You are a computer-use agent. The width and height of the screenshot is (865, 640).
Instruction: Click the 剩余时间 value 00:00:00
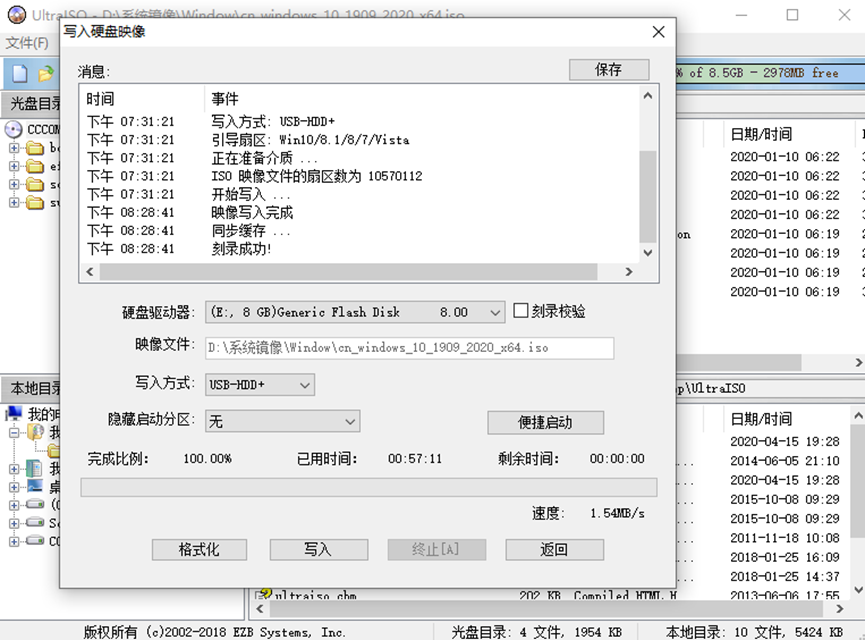(617, 459)
